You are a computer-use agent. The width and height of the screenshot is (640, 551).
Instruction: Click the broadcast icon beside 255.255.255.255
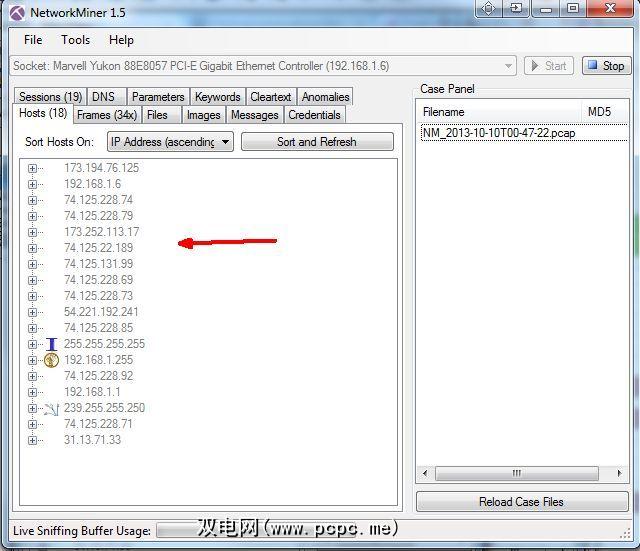[51, 344]
